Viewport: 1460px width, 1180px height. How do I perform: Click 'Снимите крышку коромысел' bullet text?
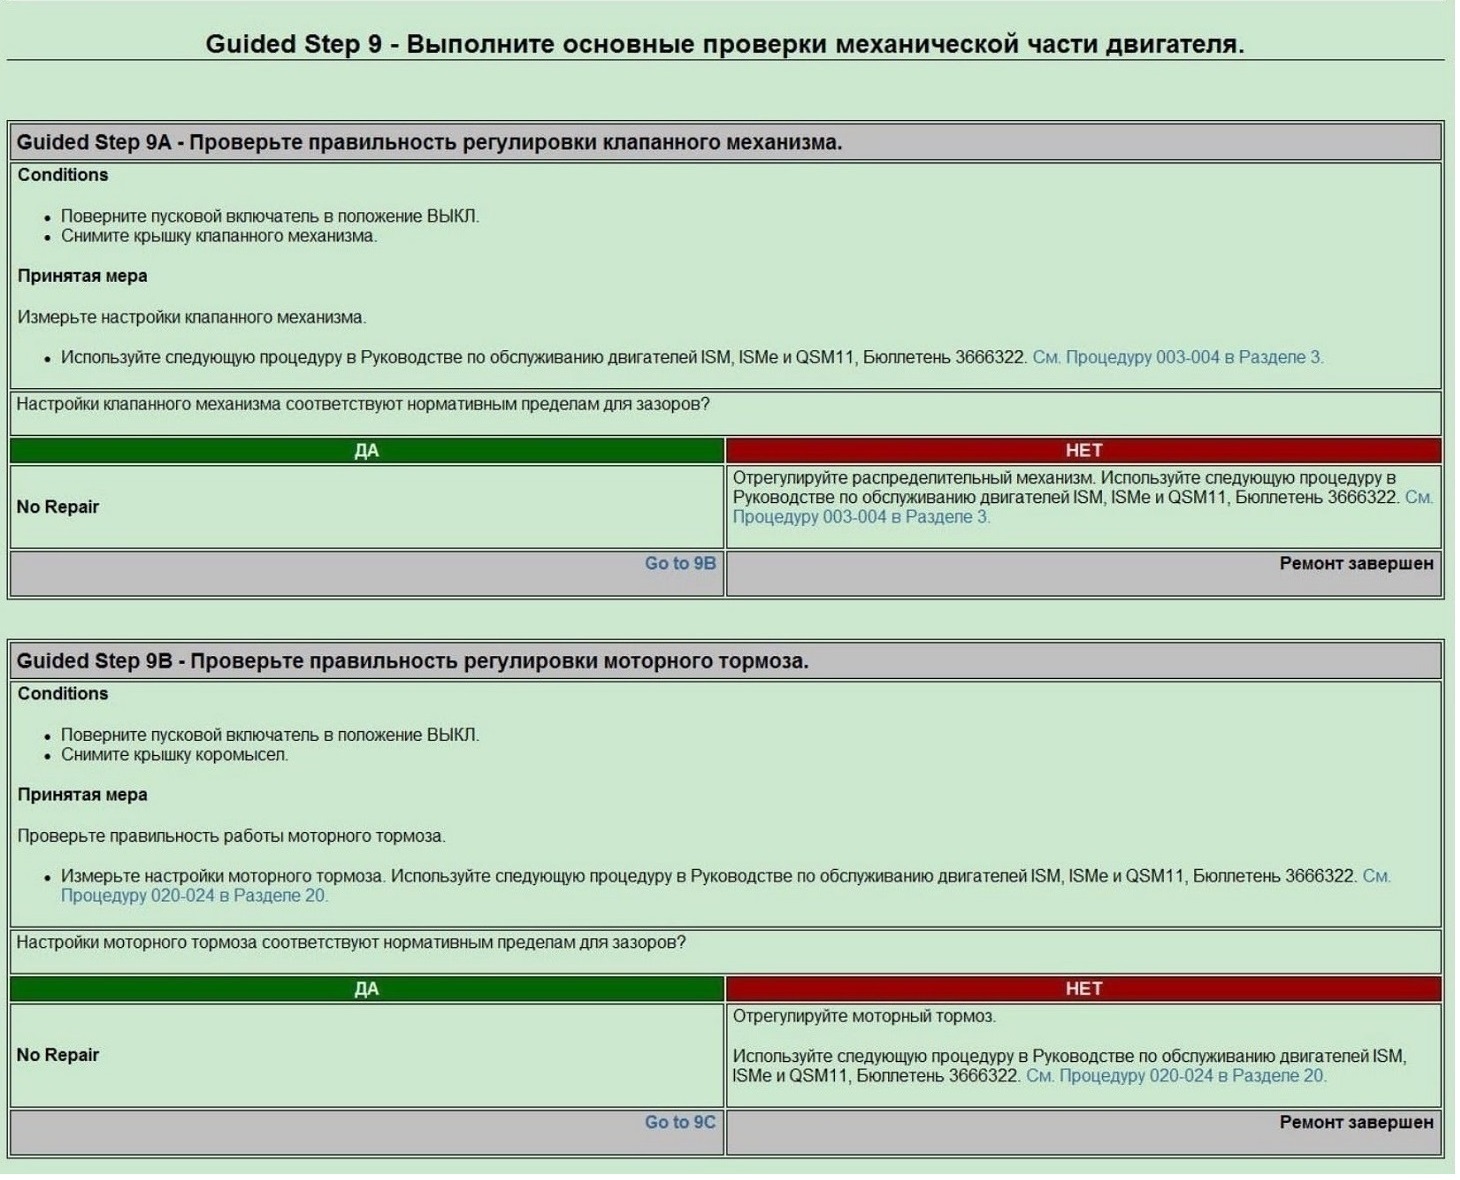click(x=175, y=755)
